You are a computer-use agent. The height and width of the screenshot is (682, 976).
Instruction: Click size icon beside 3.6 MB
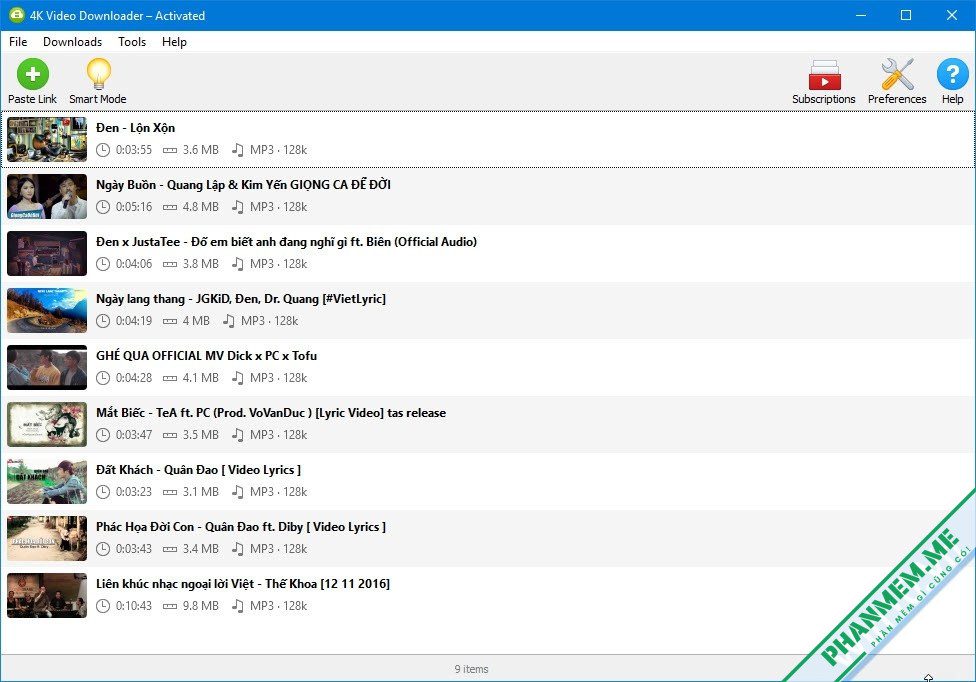point(170,150)
